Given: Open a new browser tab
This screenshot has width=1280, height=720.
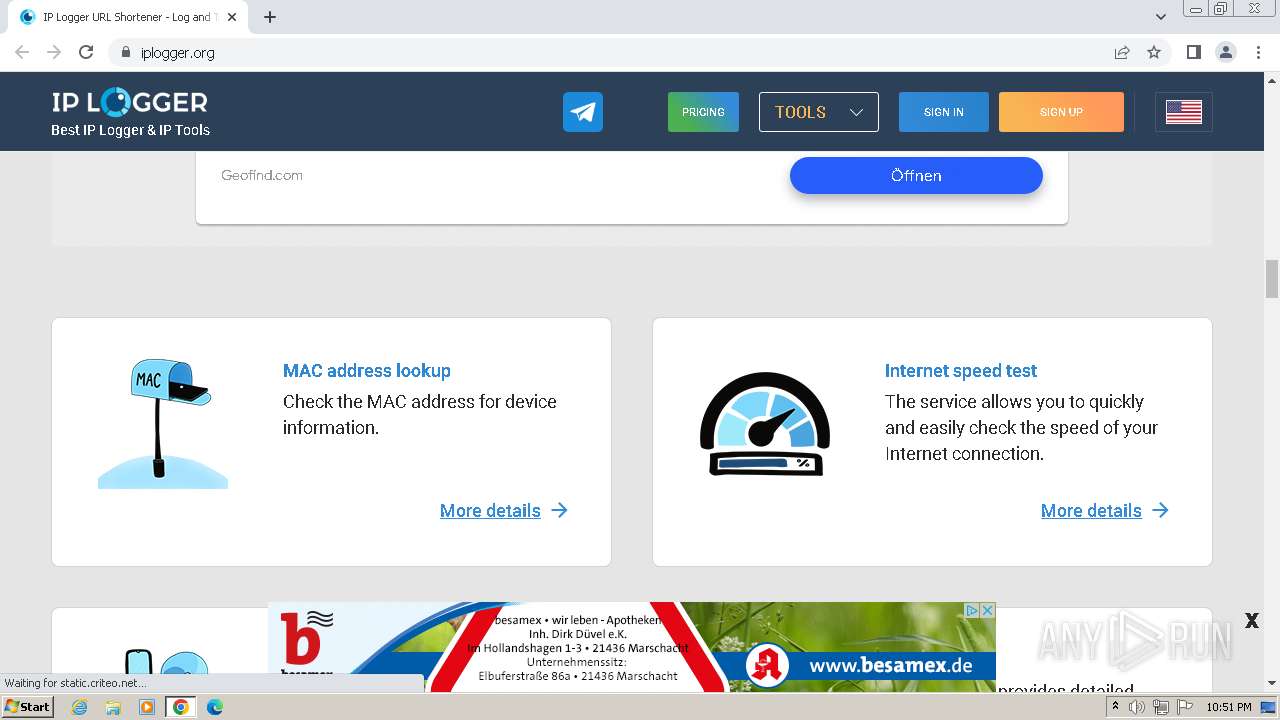Looking at the screenshot, I should pyautogui.click(x=270, y=17).
